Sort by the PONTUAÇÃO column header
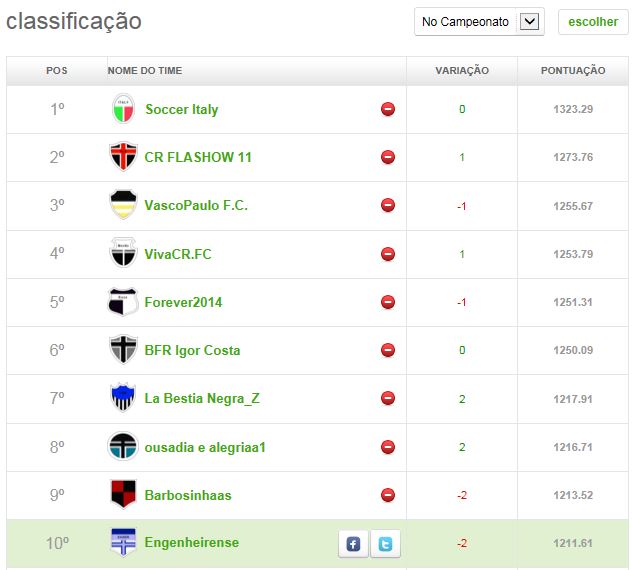Screen dimensions: 632x570 (573, 71)
